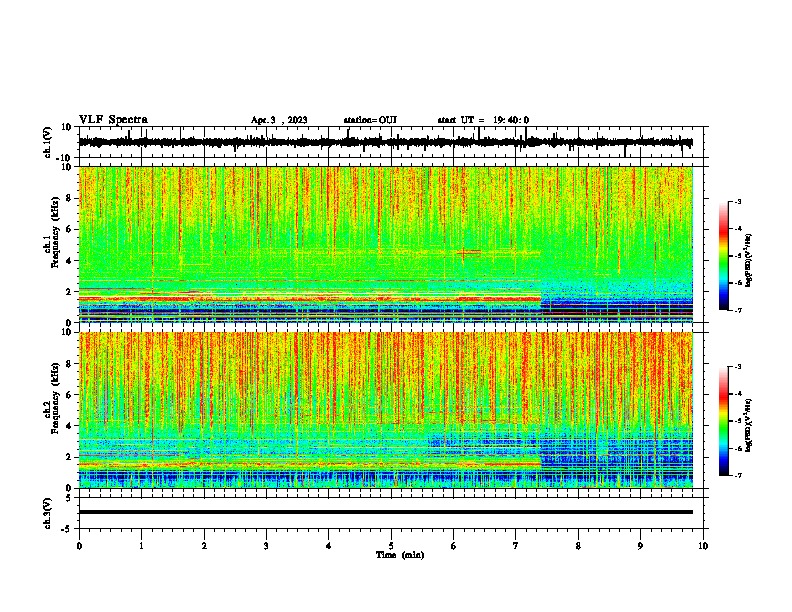Click the 'Time (min)' axis label
Viewport: 792px width, 612px height.
(x=400, y=555)
